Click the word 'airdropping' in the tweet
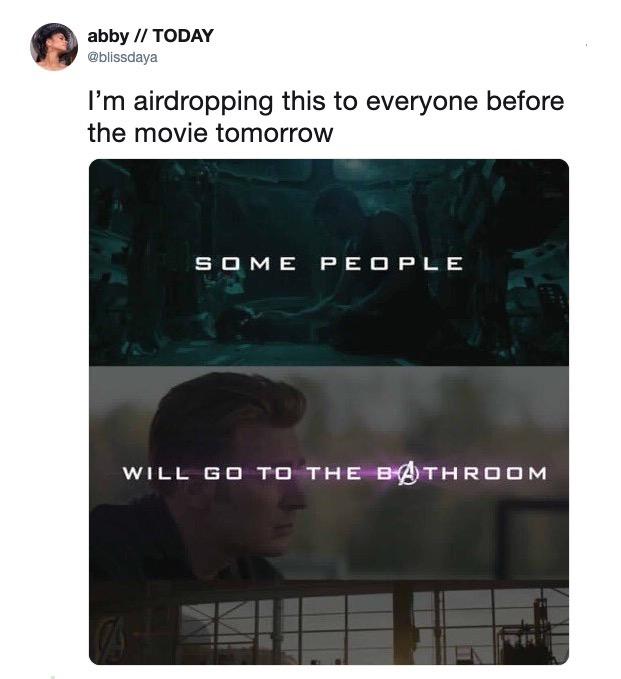 (x=203, y=103)
